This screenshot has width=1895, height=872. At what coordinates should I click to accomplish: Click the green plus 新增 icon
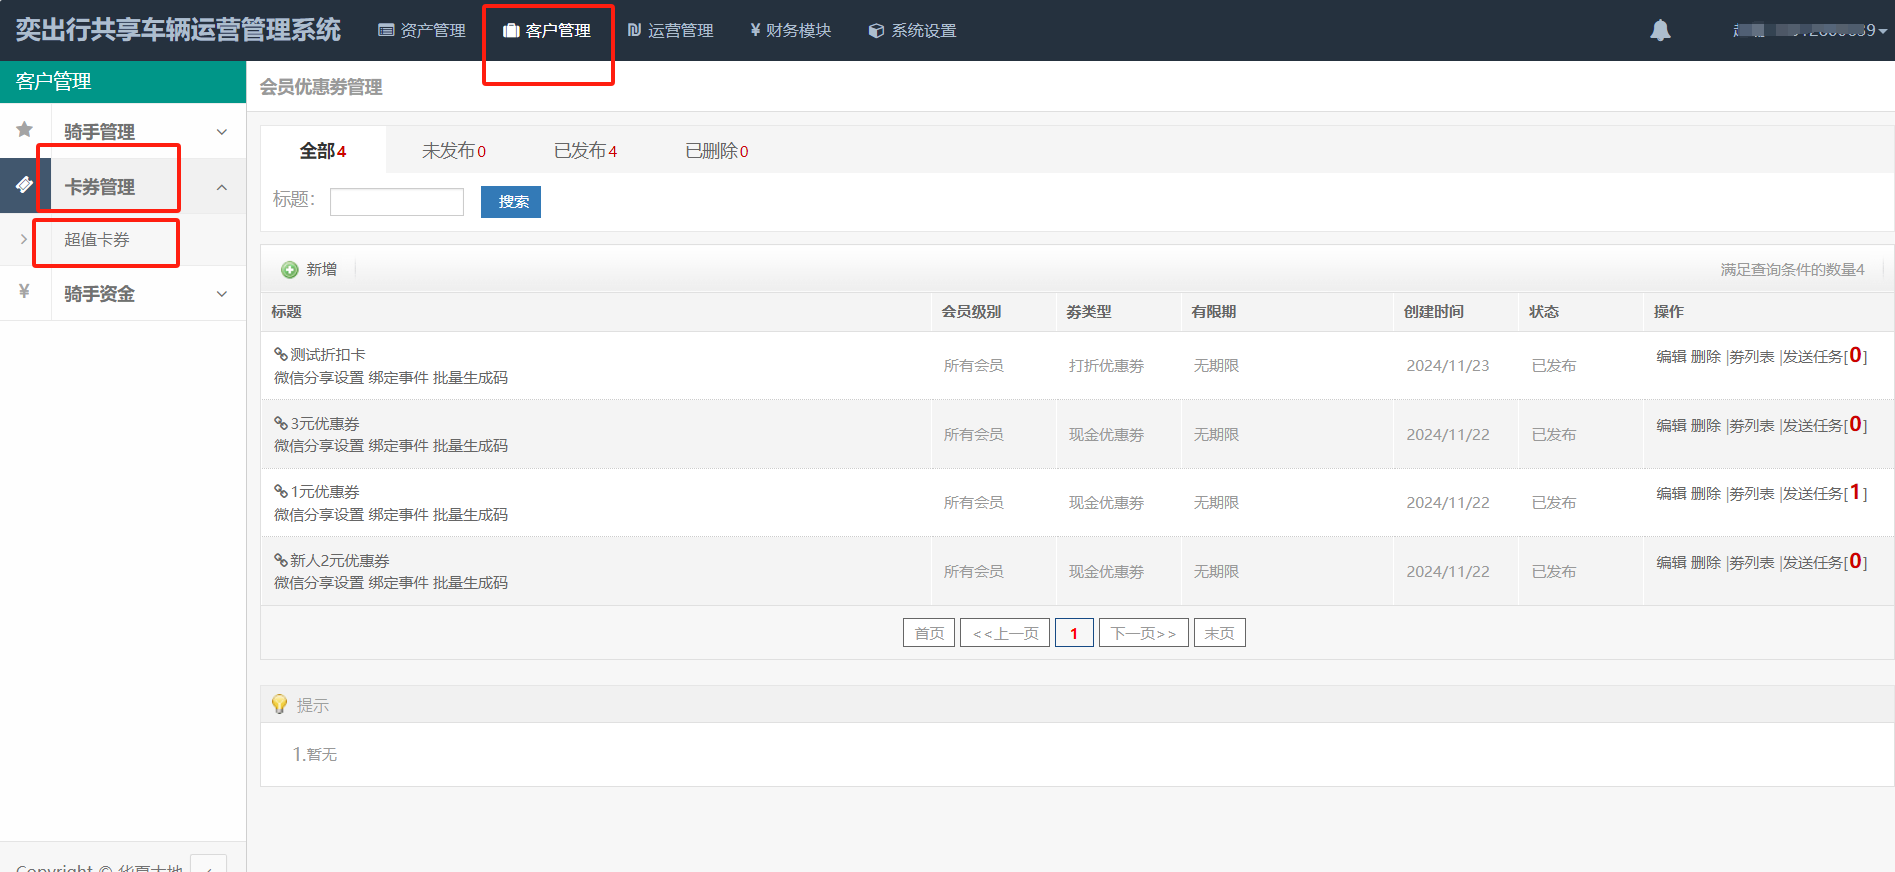[x=290, y=270]
